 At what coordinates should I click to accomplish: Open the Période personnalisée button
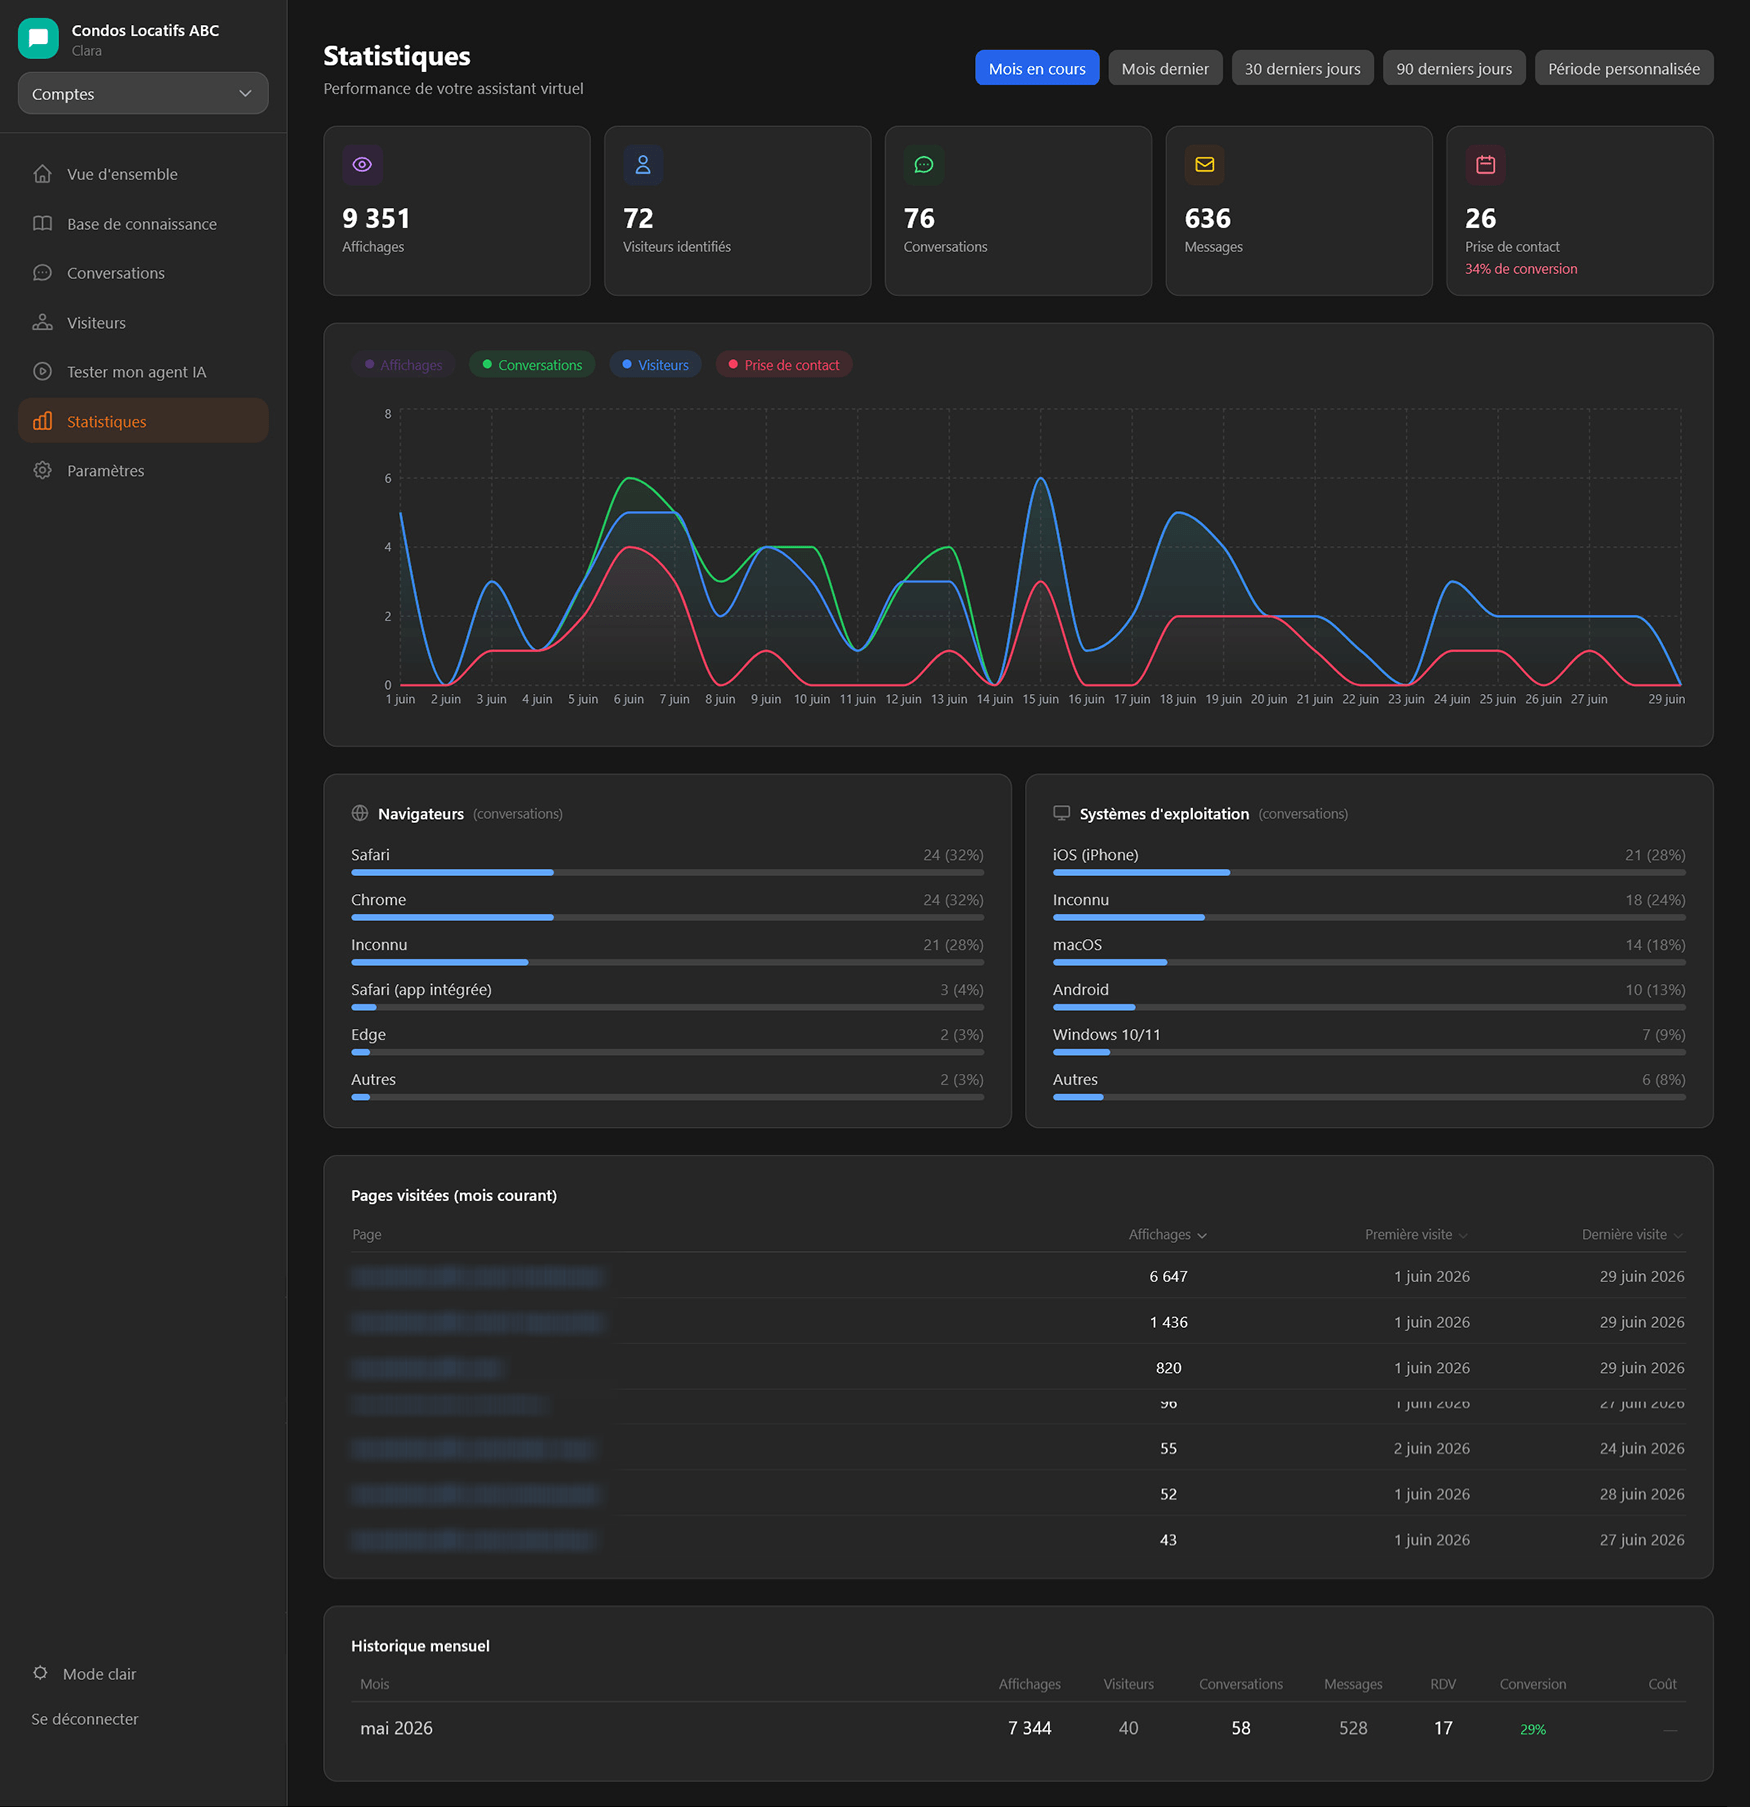(x=1624, y=68)
